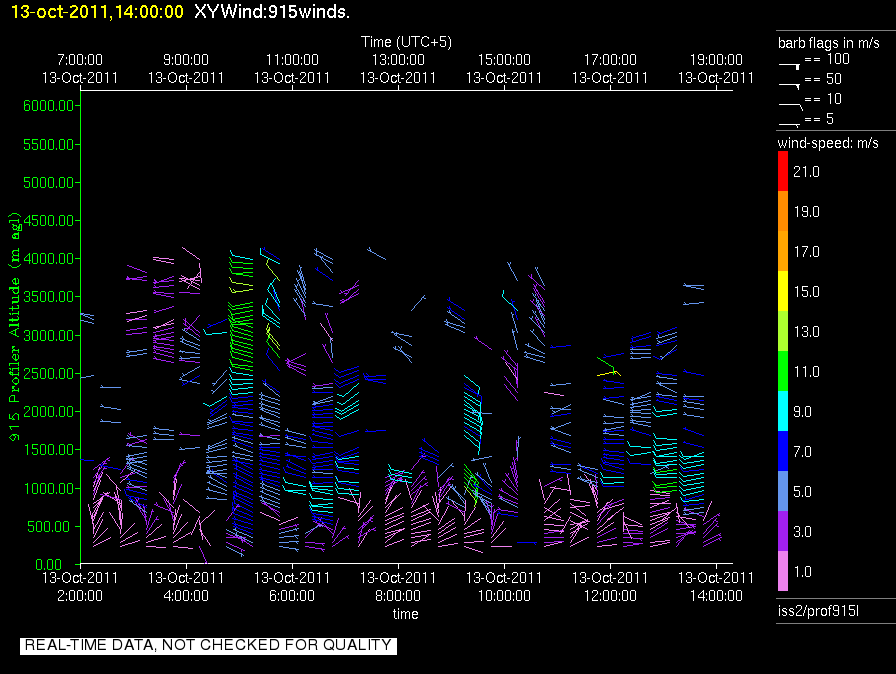The height and width of the screenshot is (674, 896).
Task: Click the 12:00:00 bottom axis tick label
Action: (610, 596)
